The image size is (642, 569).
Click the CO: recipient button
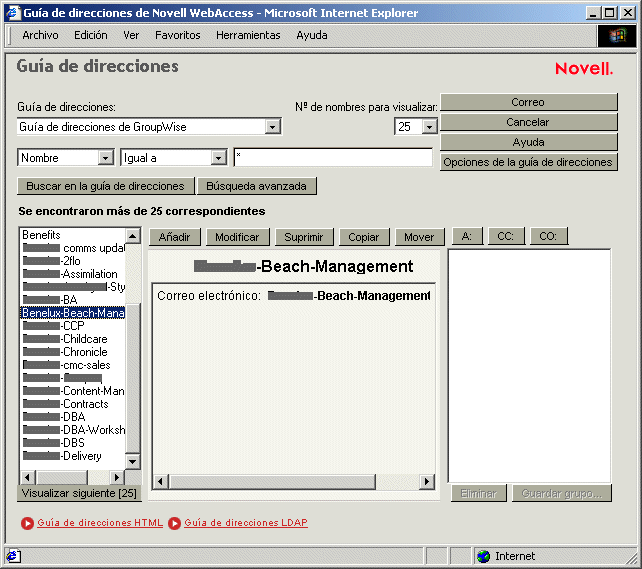click(549, 236)
